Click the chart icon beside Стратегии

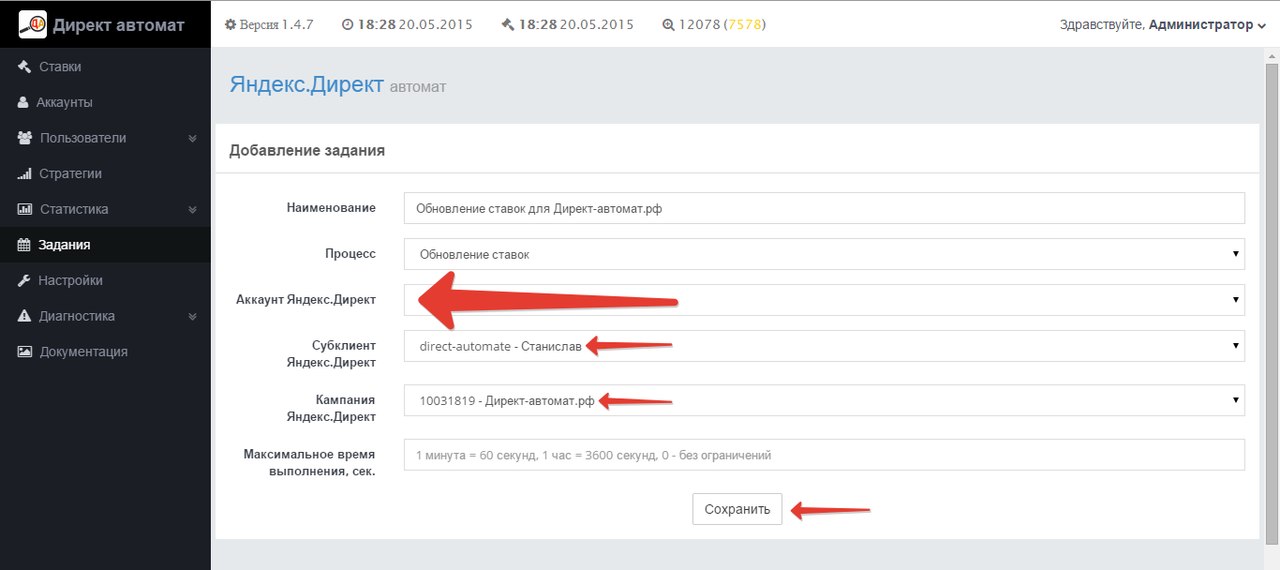click(x=24, y=174)
